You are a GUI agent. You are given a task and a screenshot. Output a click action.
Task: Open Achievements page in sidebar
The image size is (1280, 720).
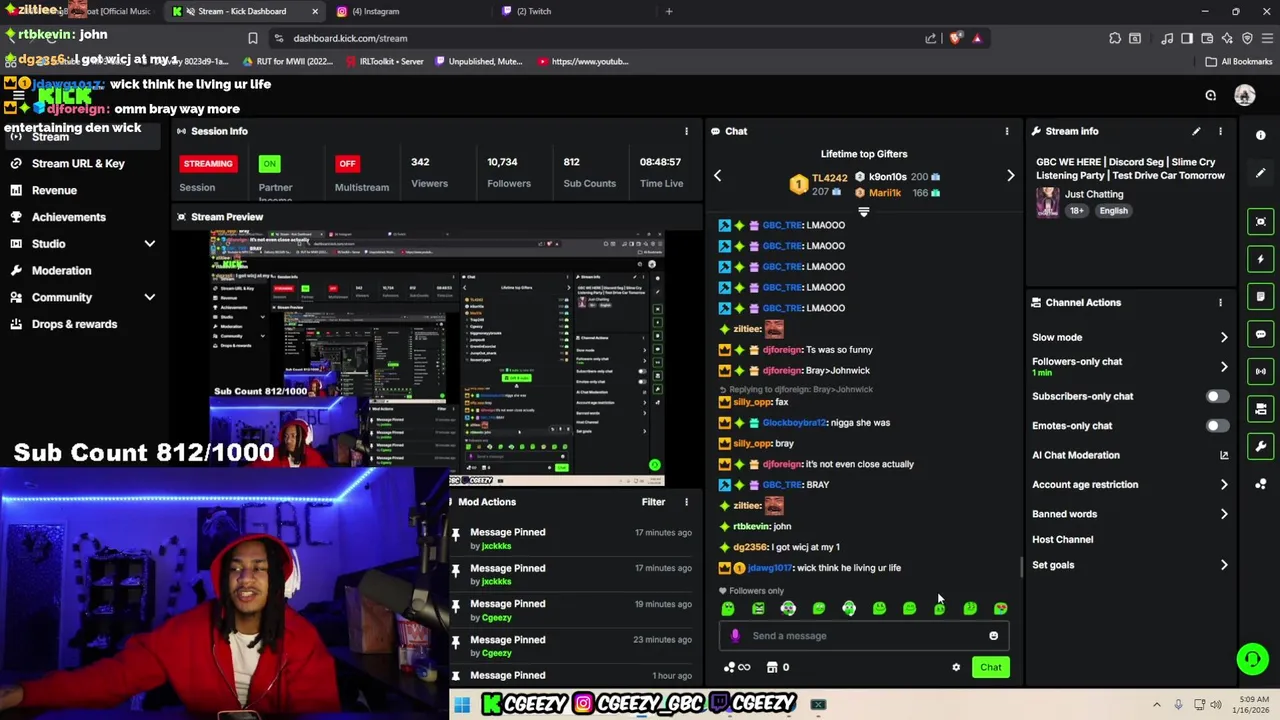(x=68, y=217)
